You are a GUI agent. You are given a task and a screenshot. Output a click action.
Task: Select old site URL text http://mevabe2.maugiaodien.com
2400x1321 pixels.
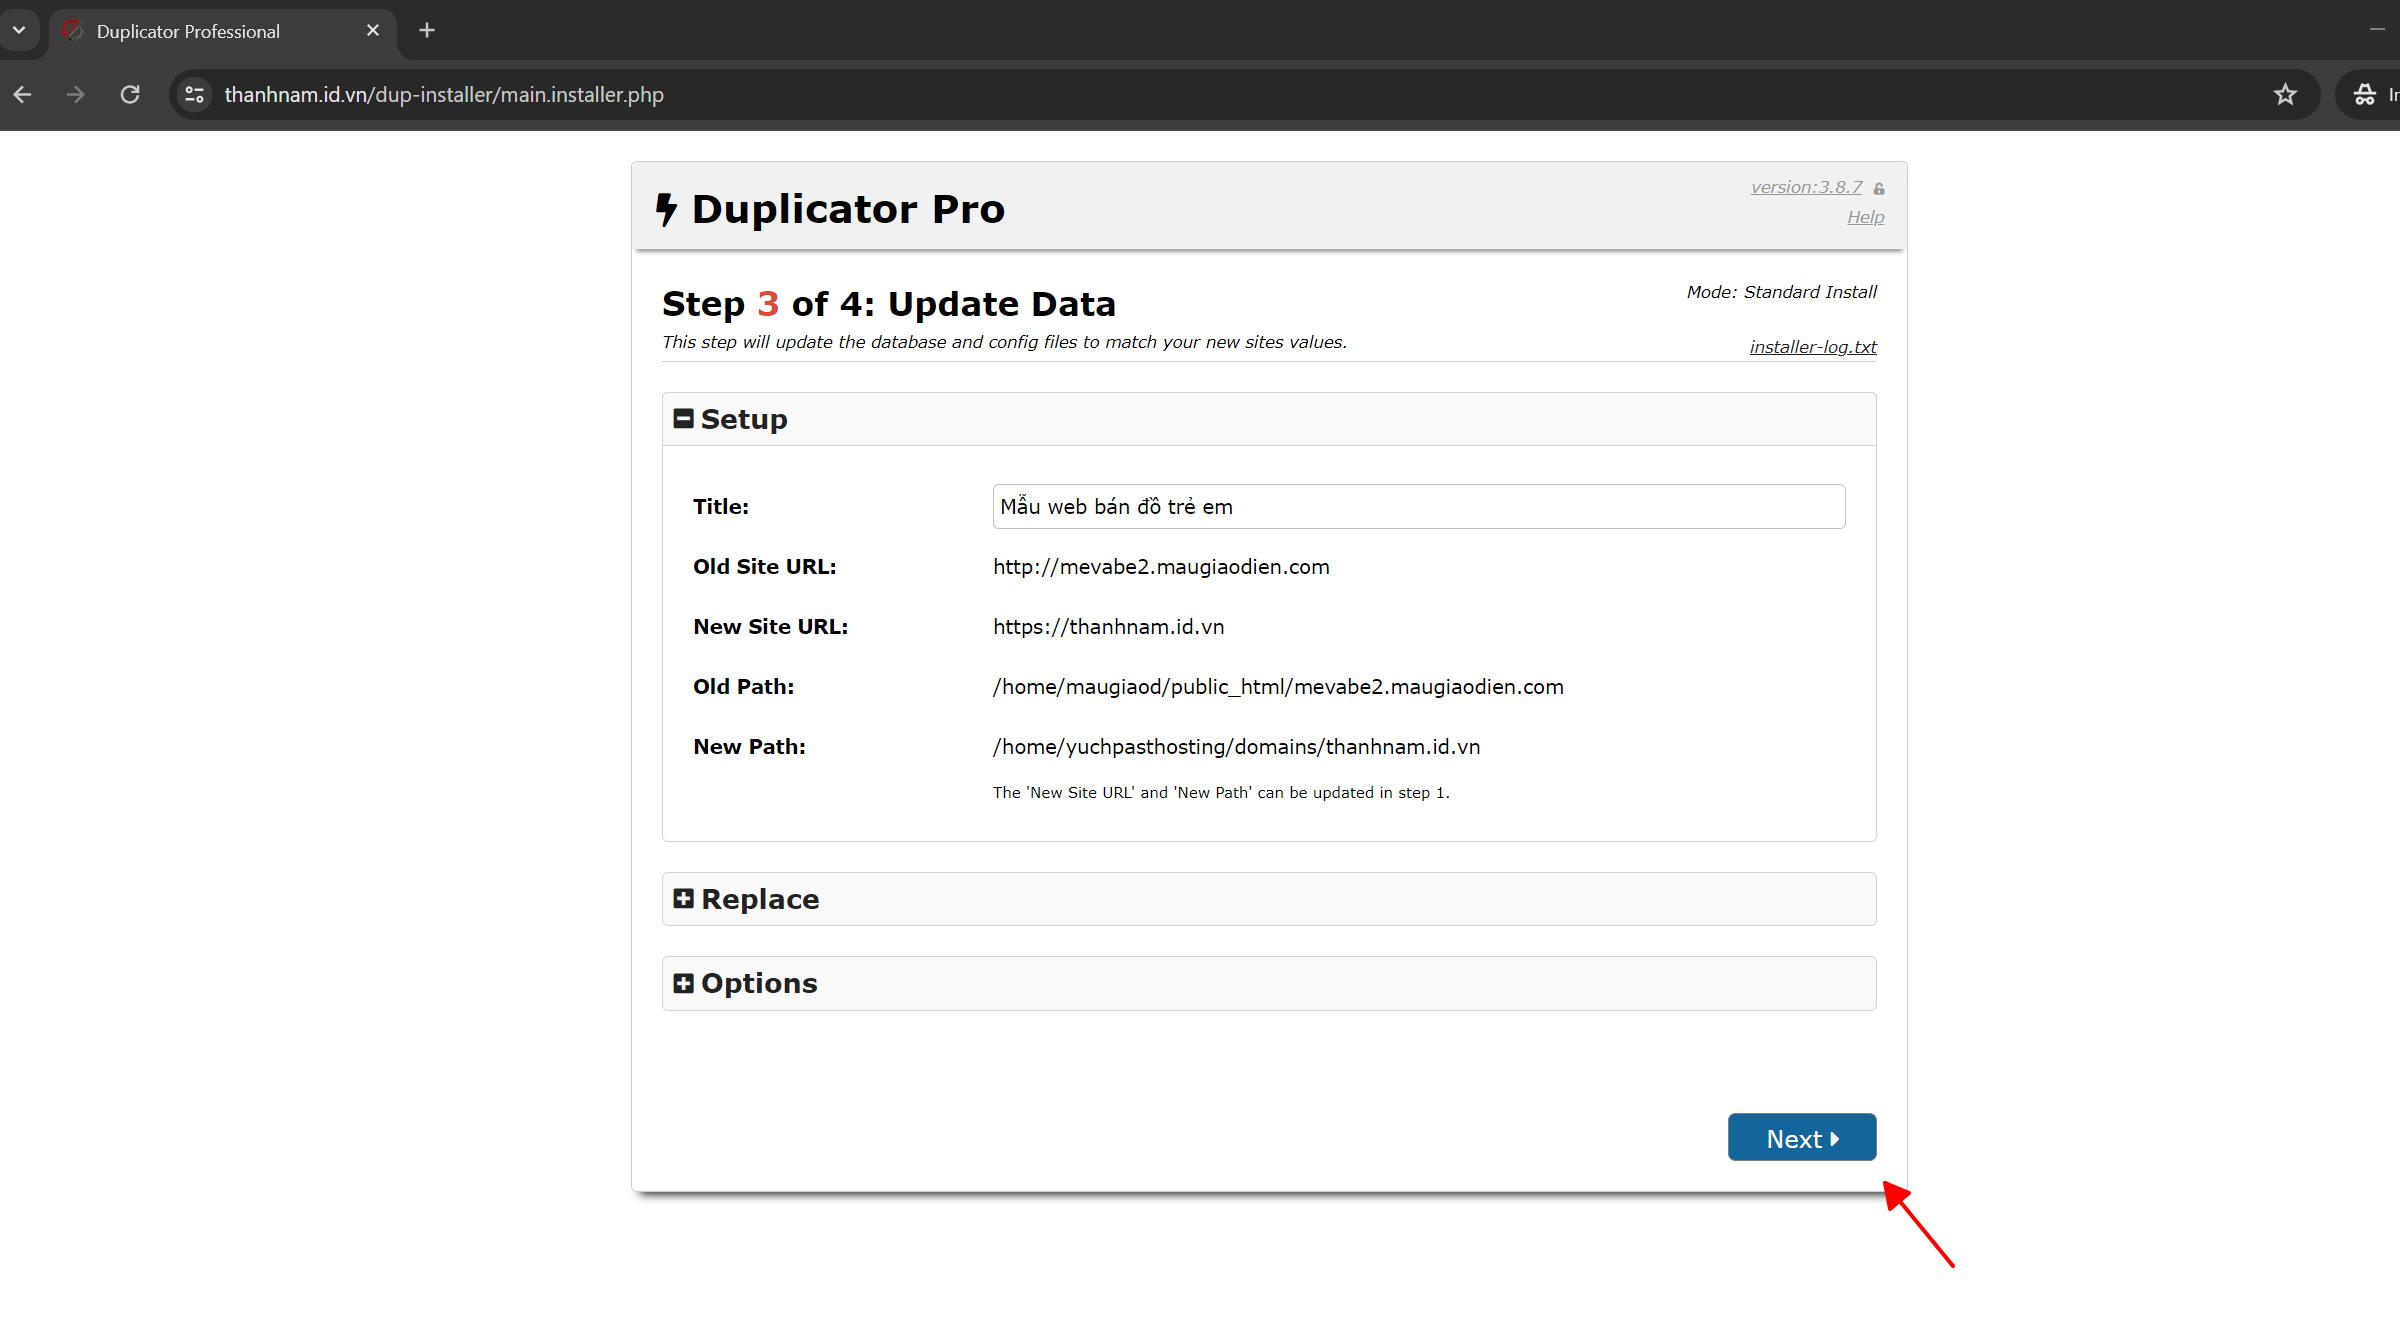(1161, 567)
